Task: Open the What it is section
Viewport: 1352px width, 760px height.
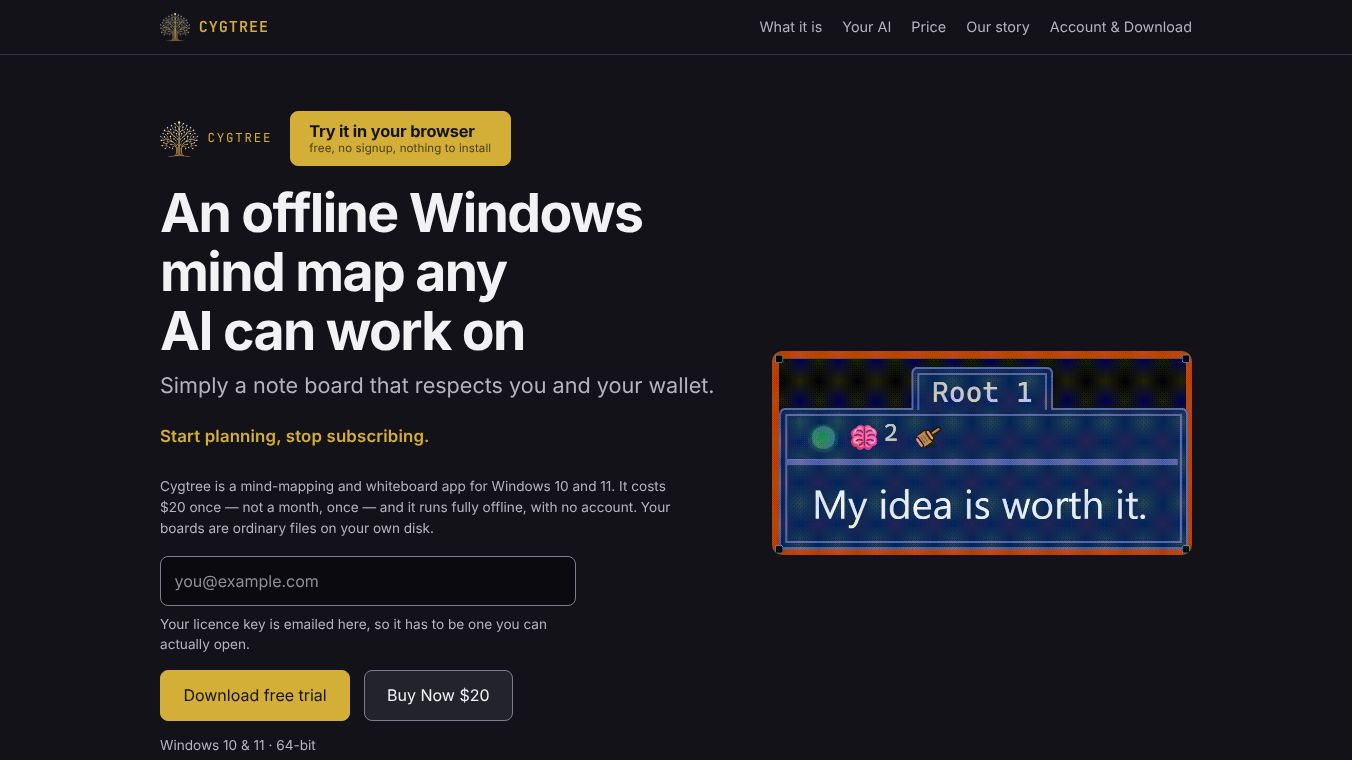Action: (791, 27)
